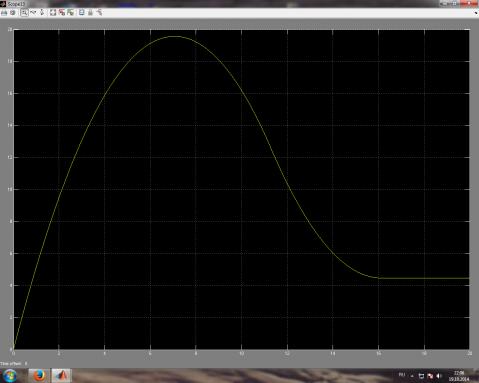Image resolution: width=479 pixels, height=383 pixels.
Task: Restore saved axes settings
Action: 70,13
